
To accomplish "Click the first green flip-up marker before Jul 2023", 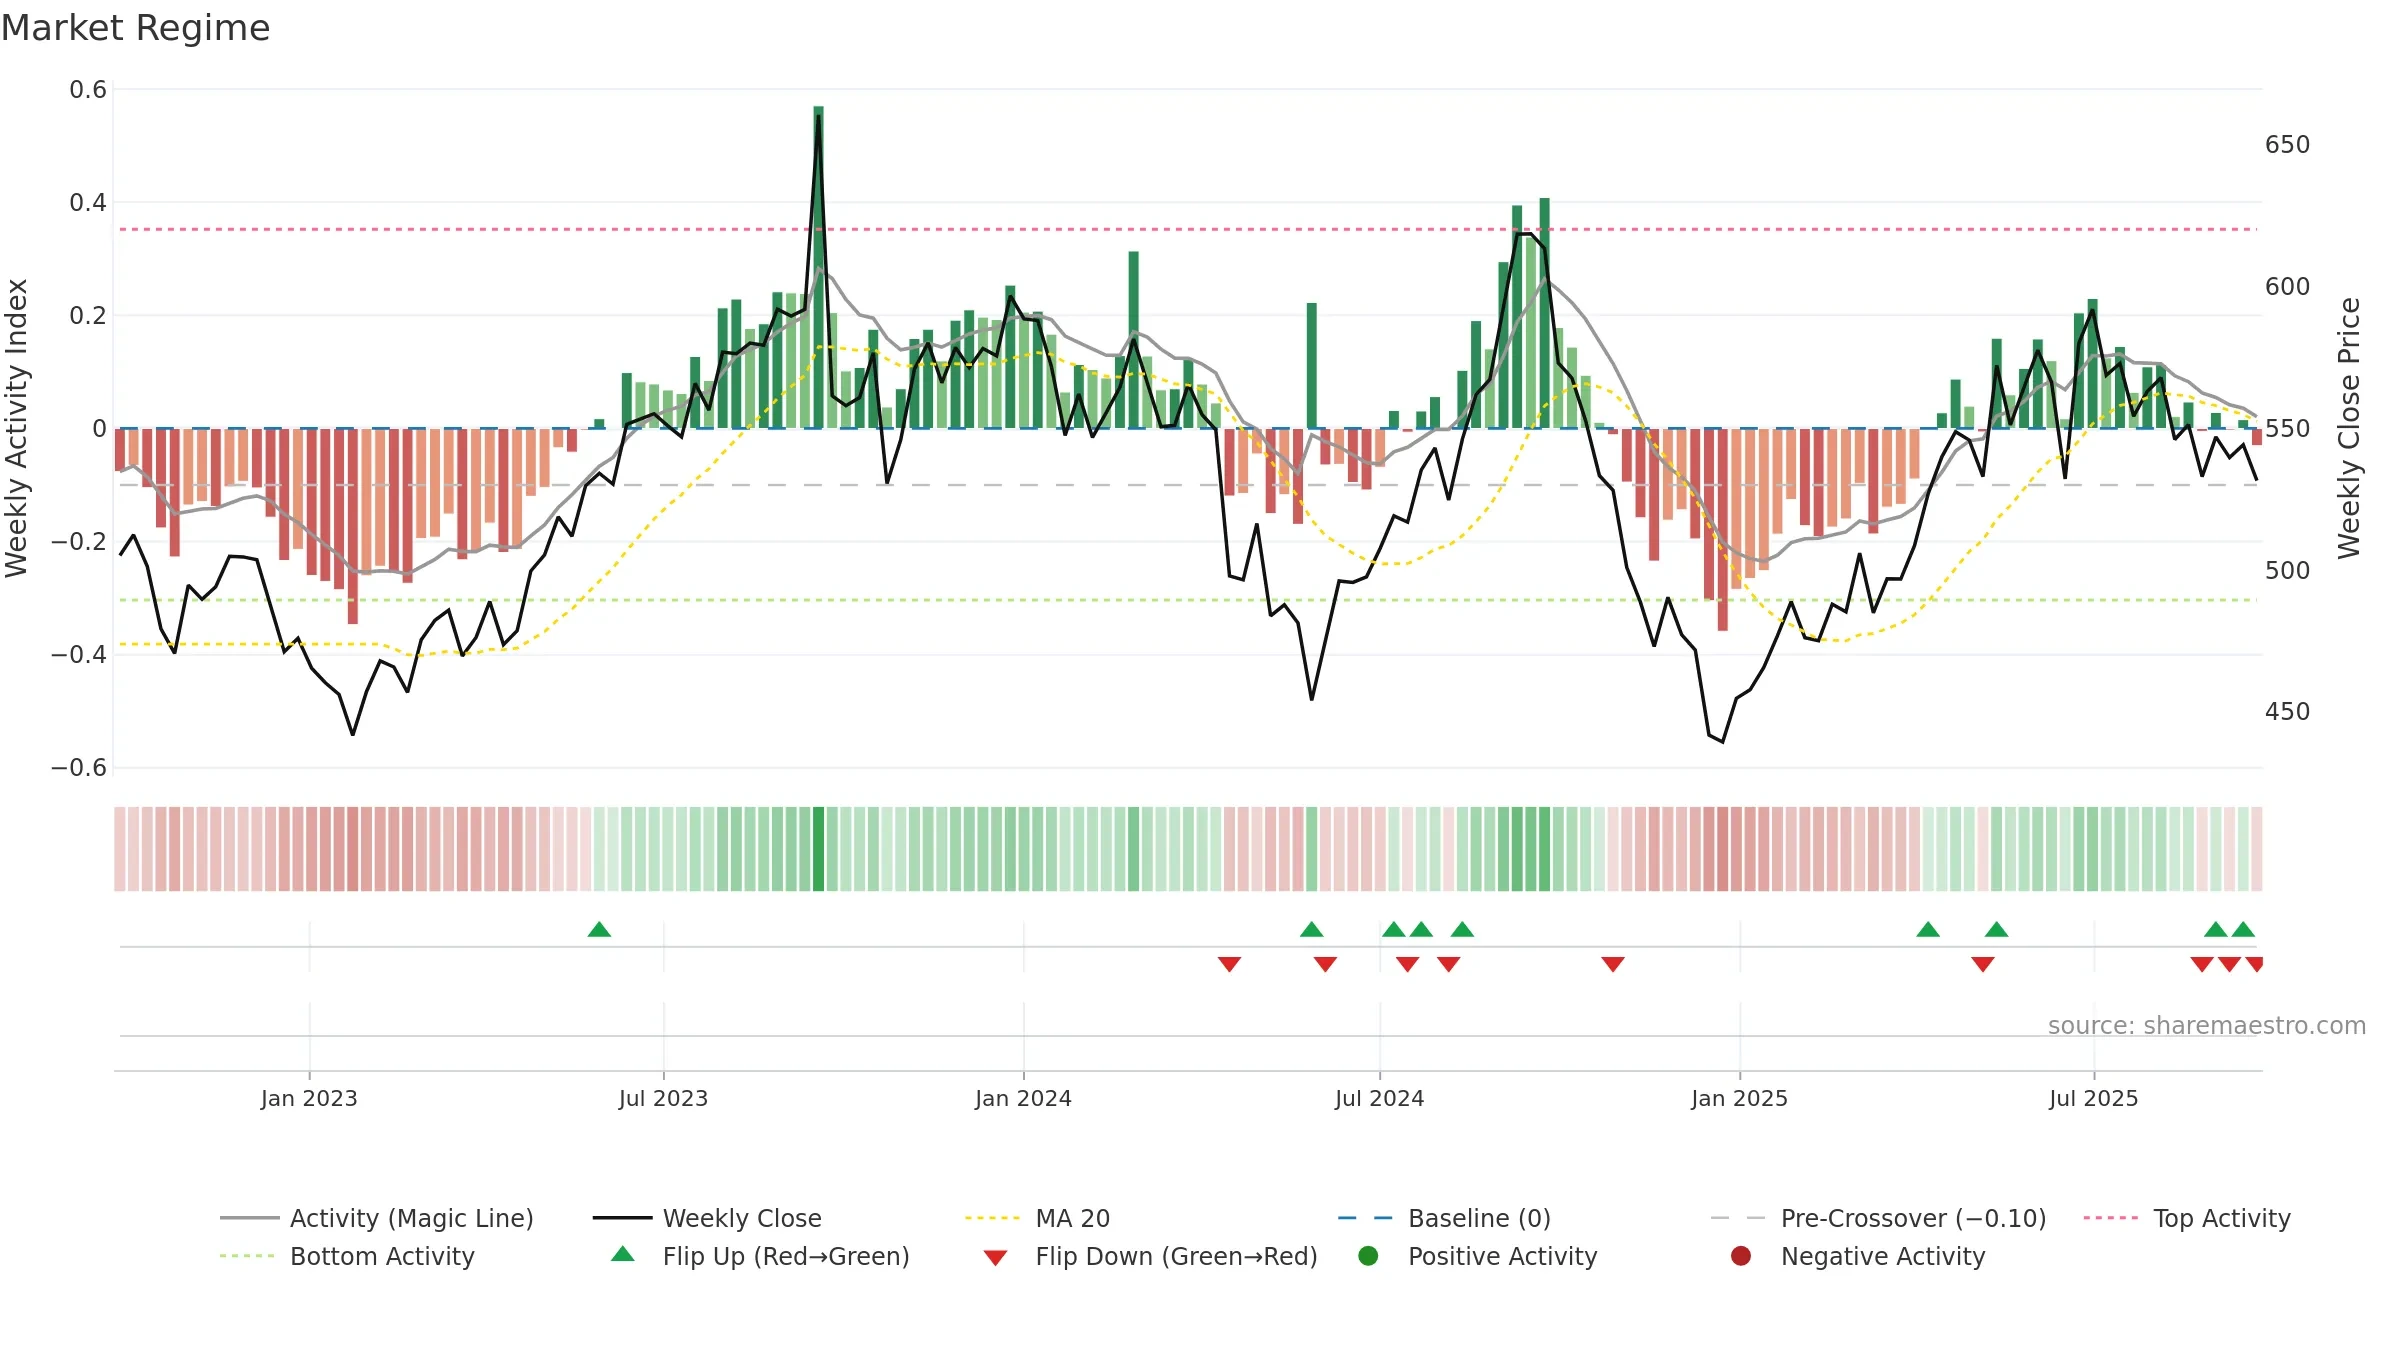I will coord(599,929).
